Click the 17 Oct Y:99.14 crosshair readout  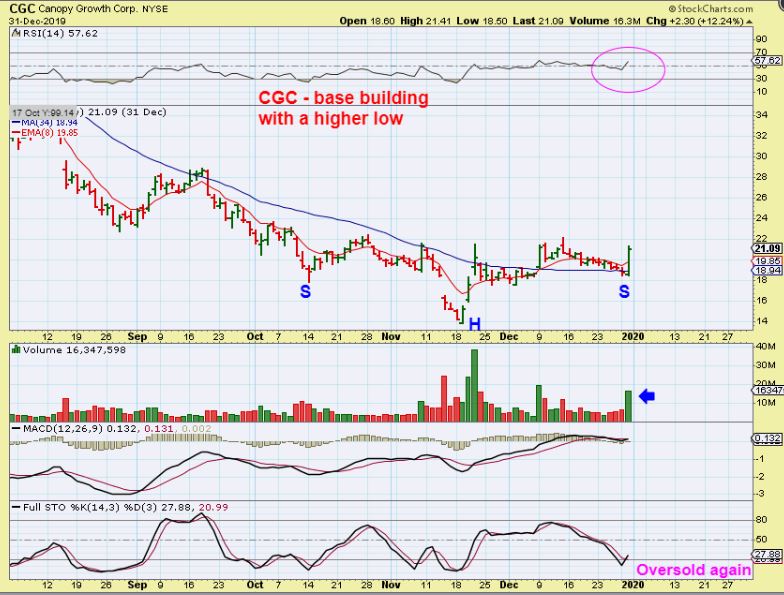coord(44,112)
